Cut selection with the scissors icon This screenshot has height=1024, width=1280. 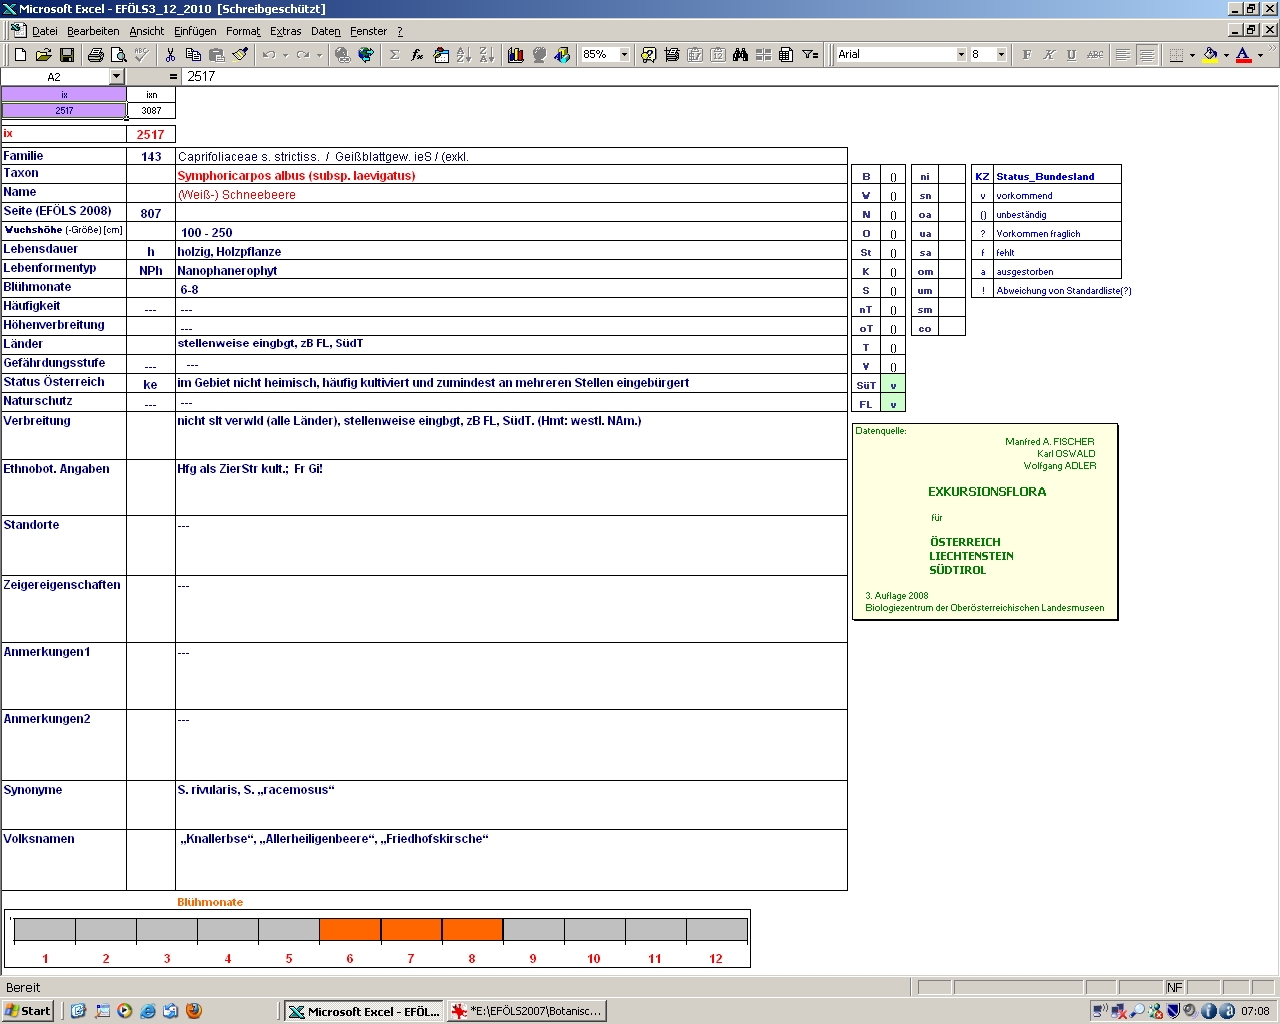(170, 55)
